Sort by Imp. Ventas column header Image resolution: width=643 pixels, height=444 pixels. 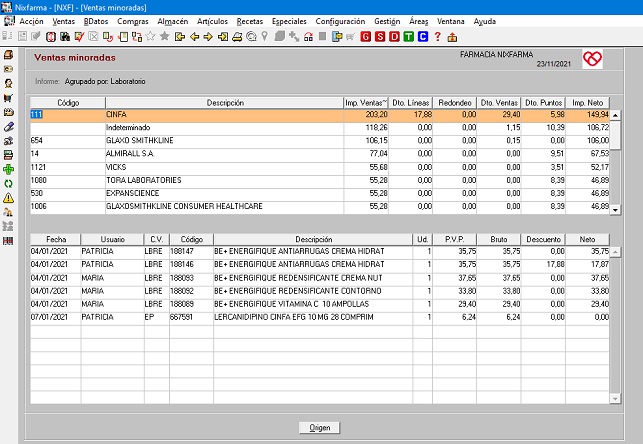pyautogui.click(x=366, y=103)
